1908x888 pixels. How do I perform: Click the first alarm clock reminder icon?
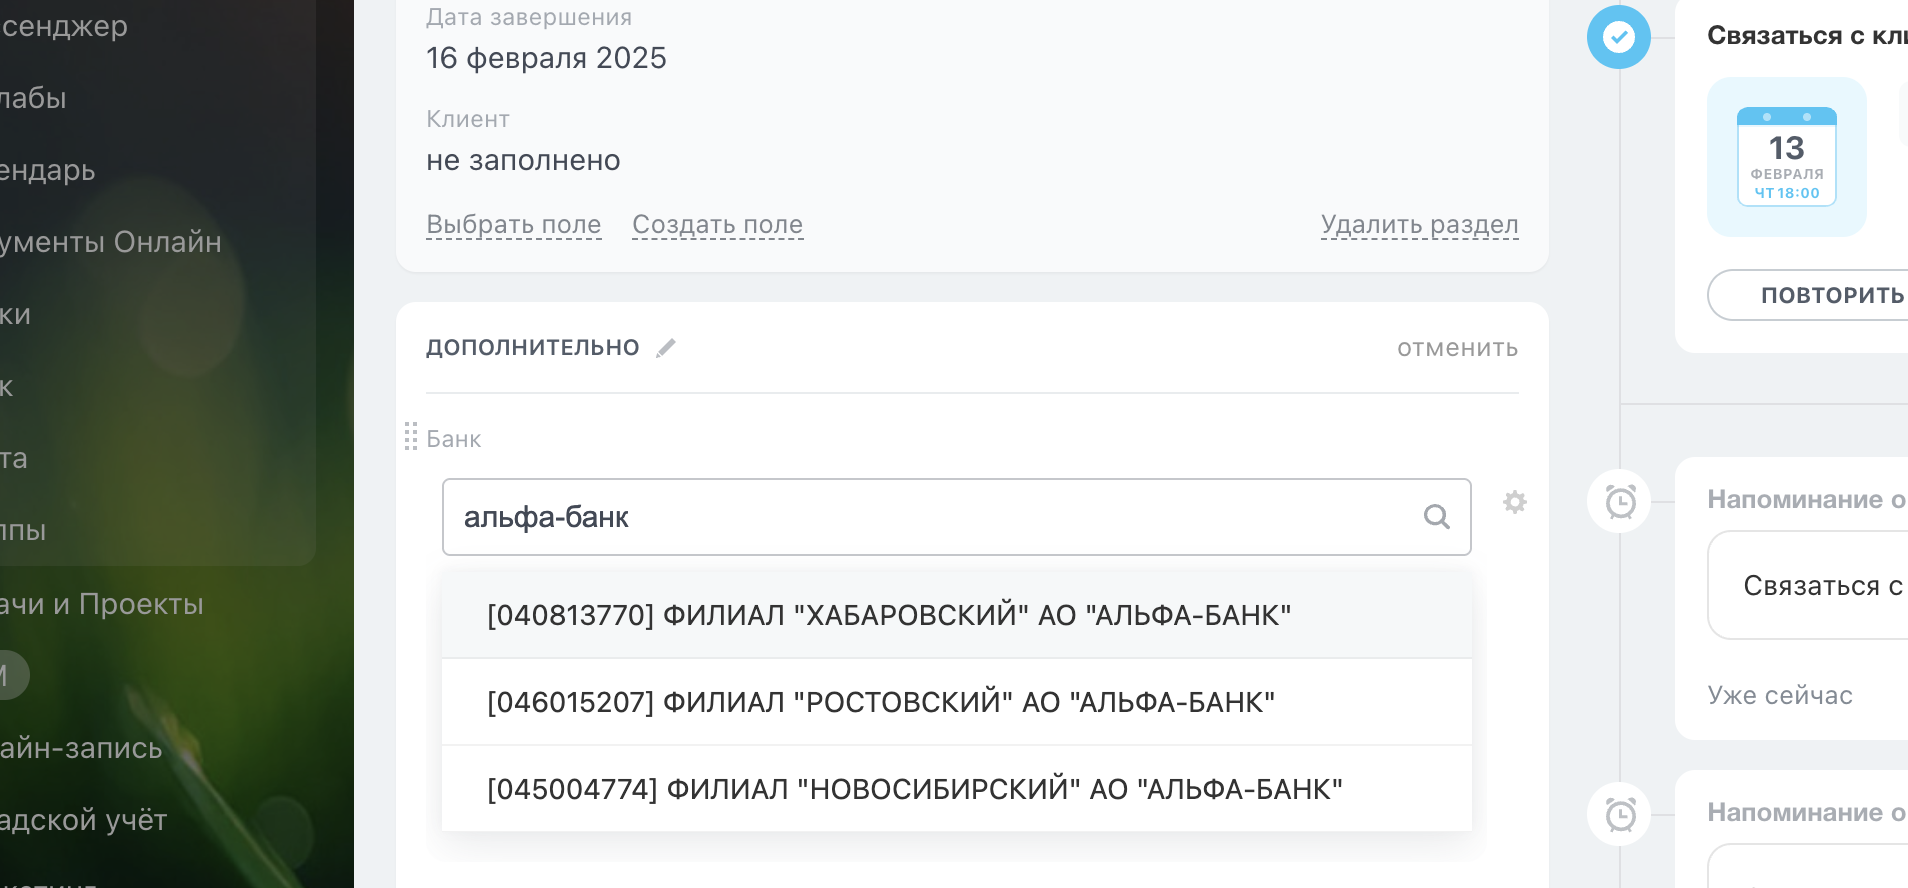pos(1620,501)
